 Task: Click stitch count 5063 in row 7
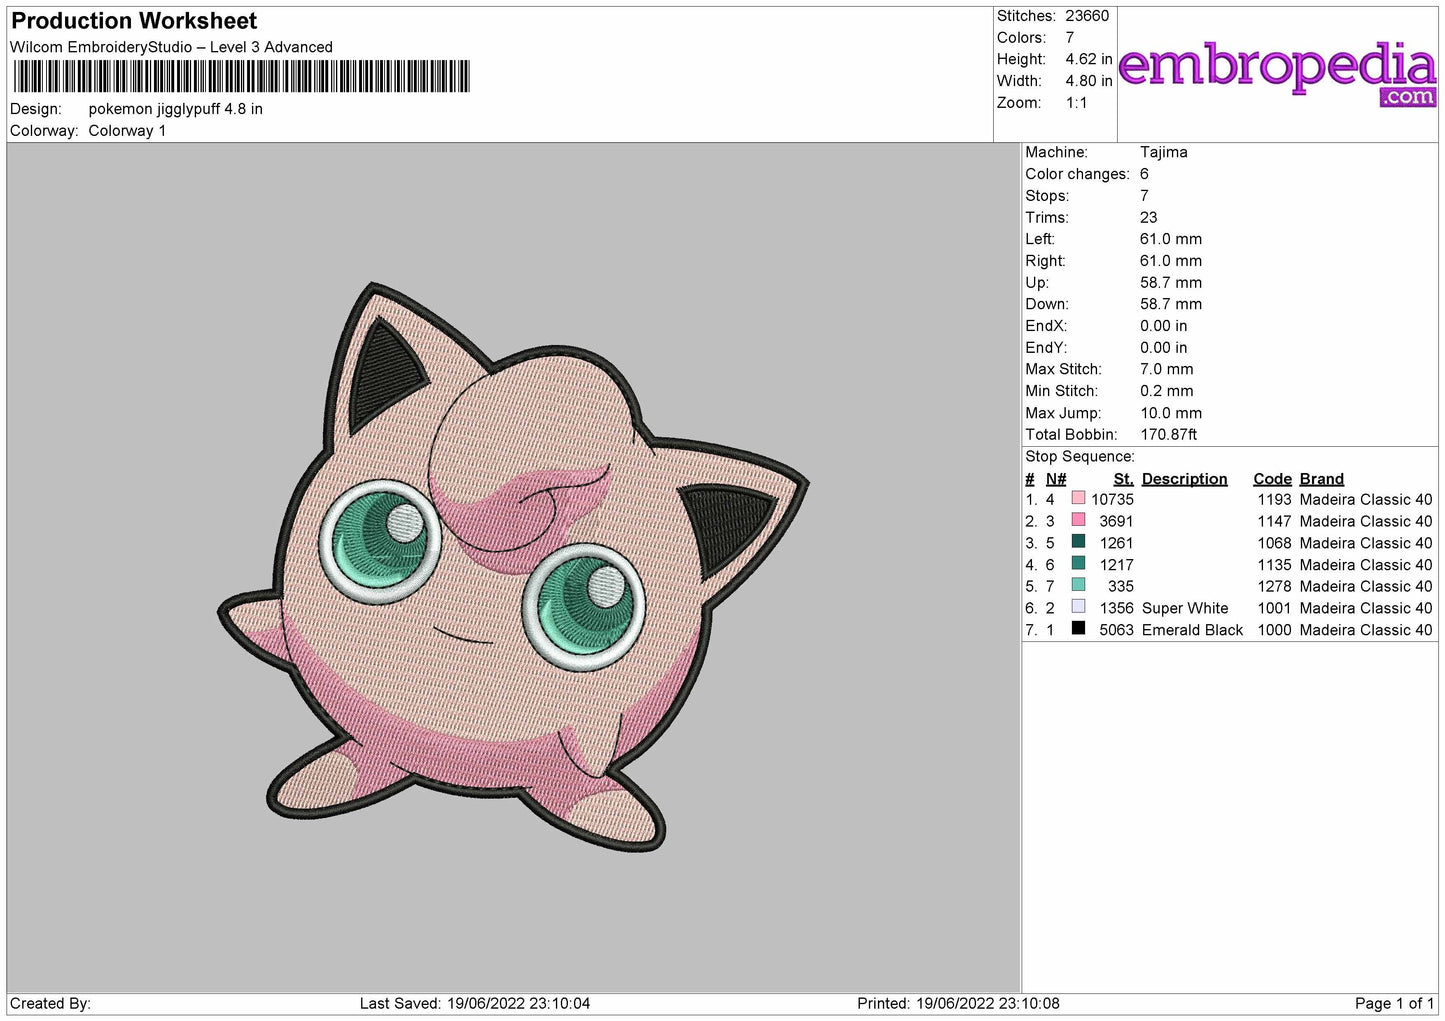(1117, 630)
